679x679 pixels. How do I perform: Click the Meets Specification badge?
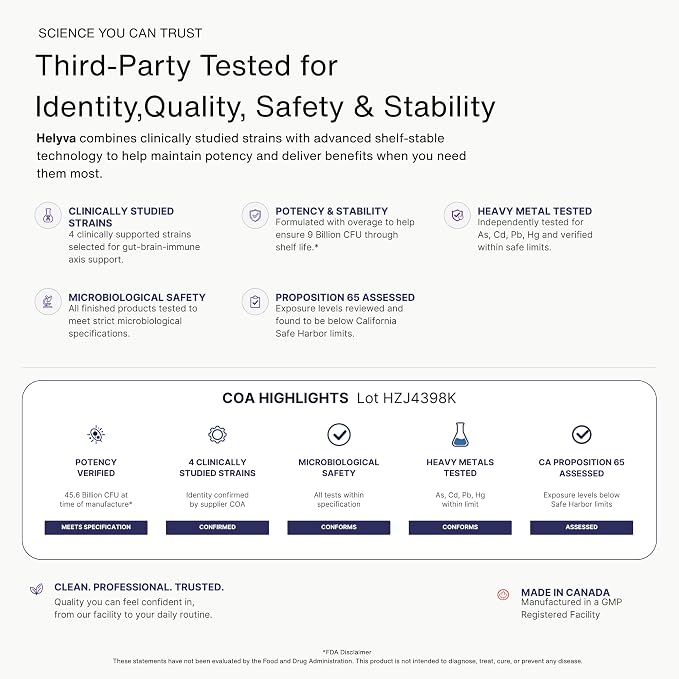(96, 527)
